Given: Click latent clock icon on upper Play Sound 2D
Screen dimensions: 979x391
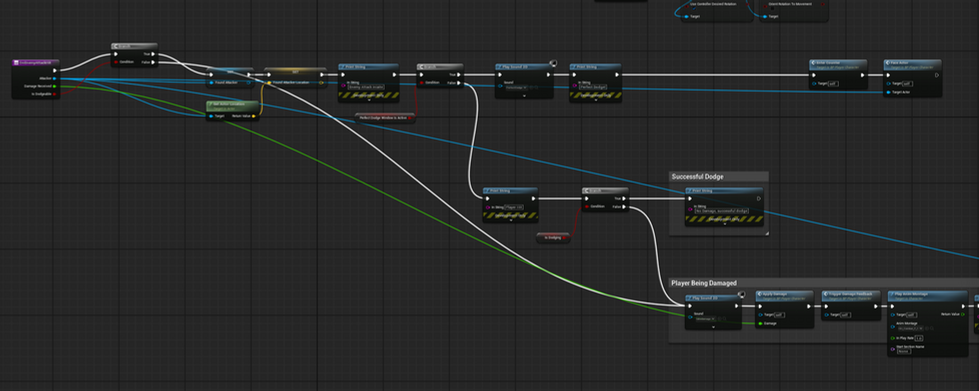Looking at the screenshot, I should [553, 63].
